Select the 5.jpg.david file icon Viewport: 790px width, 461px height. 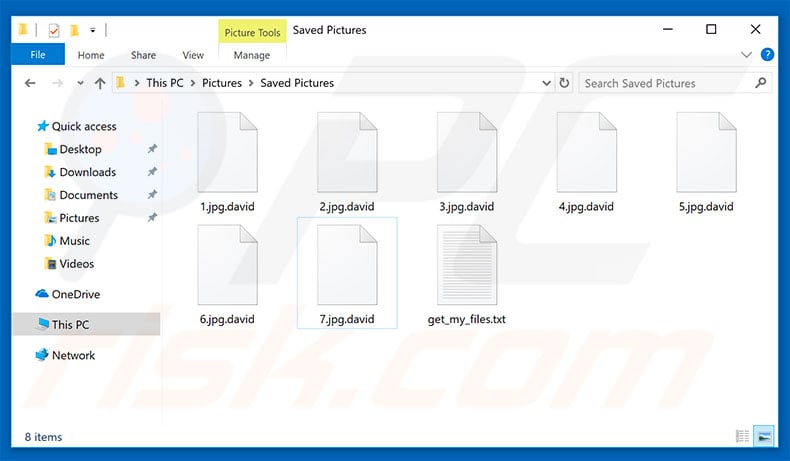coord(706,152)
